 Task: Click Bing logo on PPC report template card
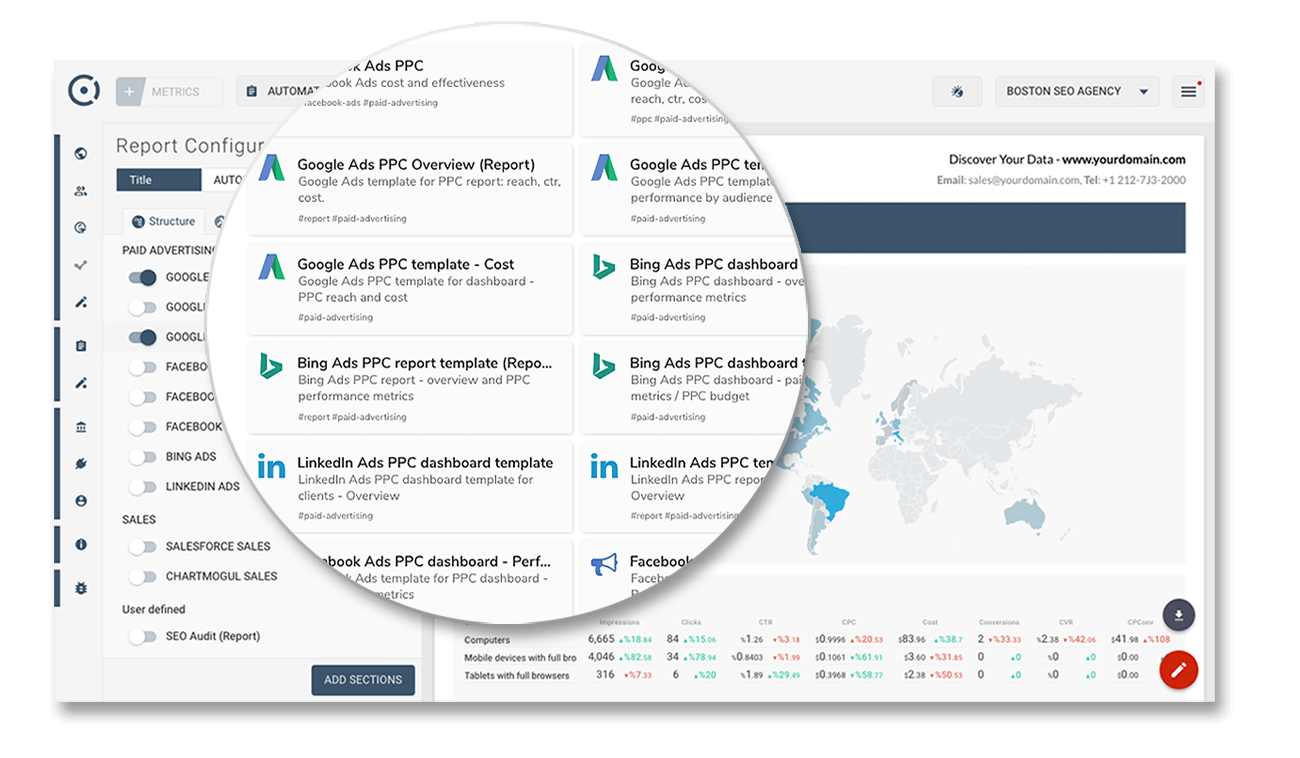(271, 366)
